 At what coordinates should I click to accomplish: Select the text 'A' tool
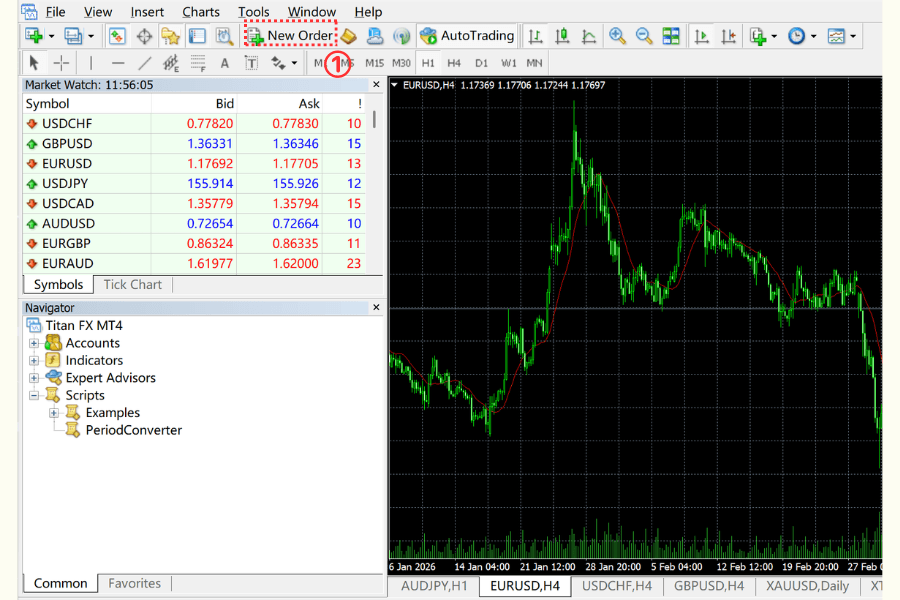224,63
